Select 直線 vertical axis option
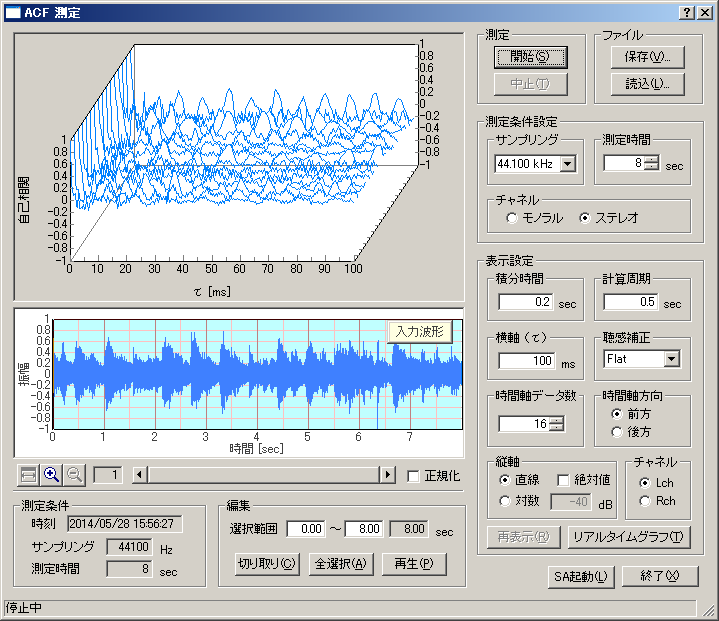This screenshot has height=621, width=719. tap(504, 480)
